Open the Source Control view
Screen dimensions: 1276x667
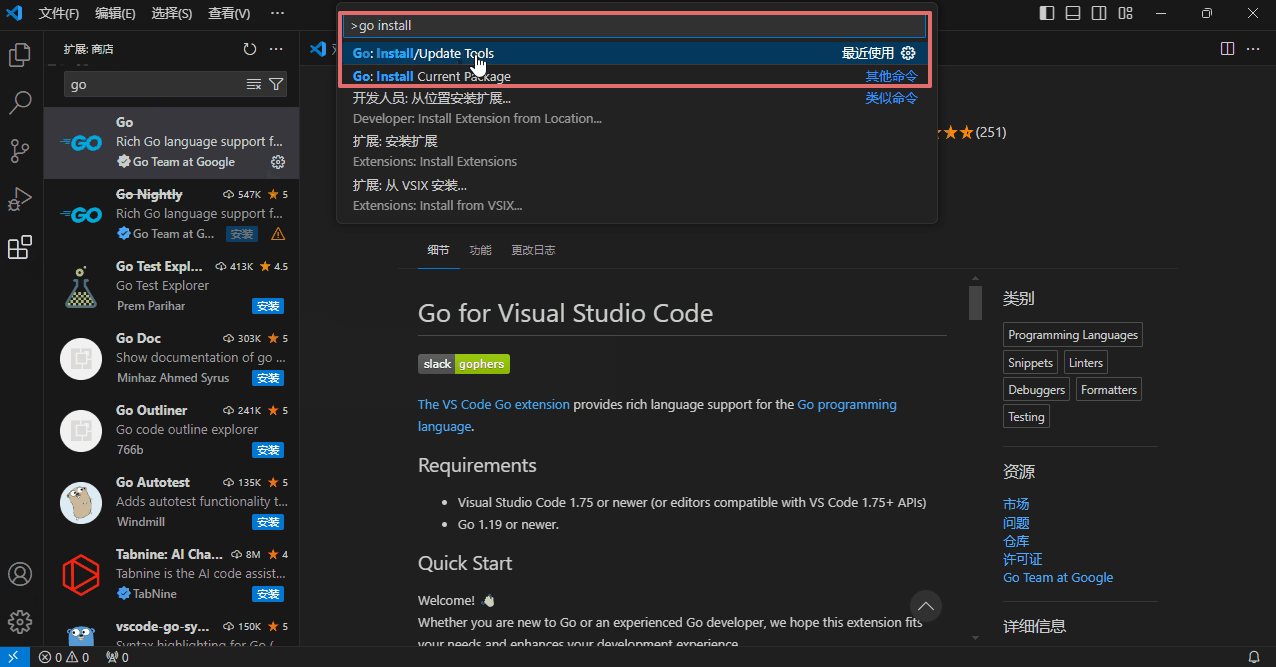20,151
